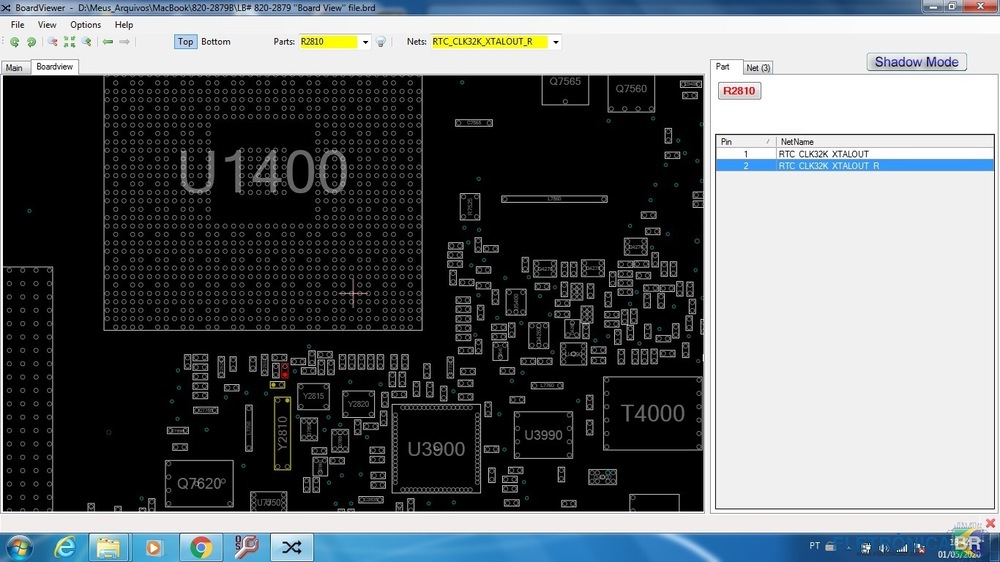Screen dimensions: 1000x562
Task: Switch board view to Bottom side
Action: [x=215, y=42]
